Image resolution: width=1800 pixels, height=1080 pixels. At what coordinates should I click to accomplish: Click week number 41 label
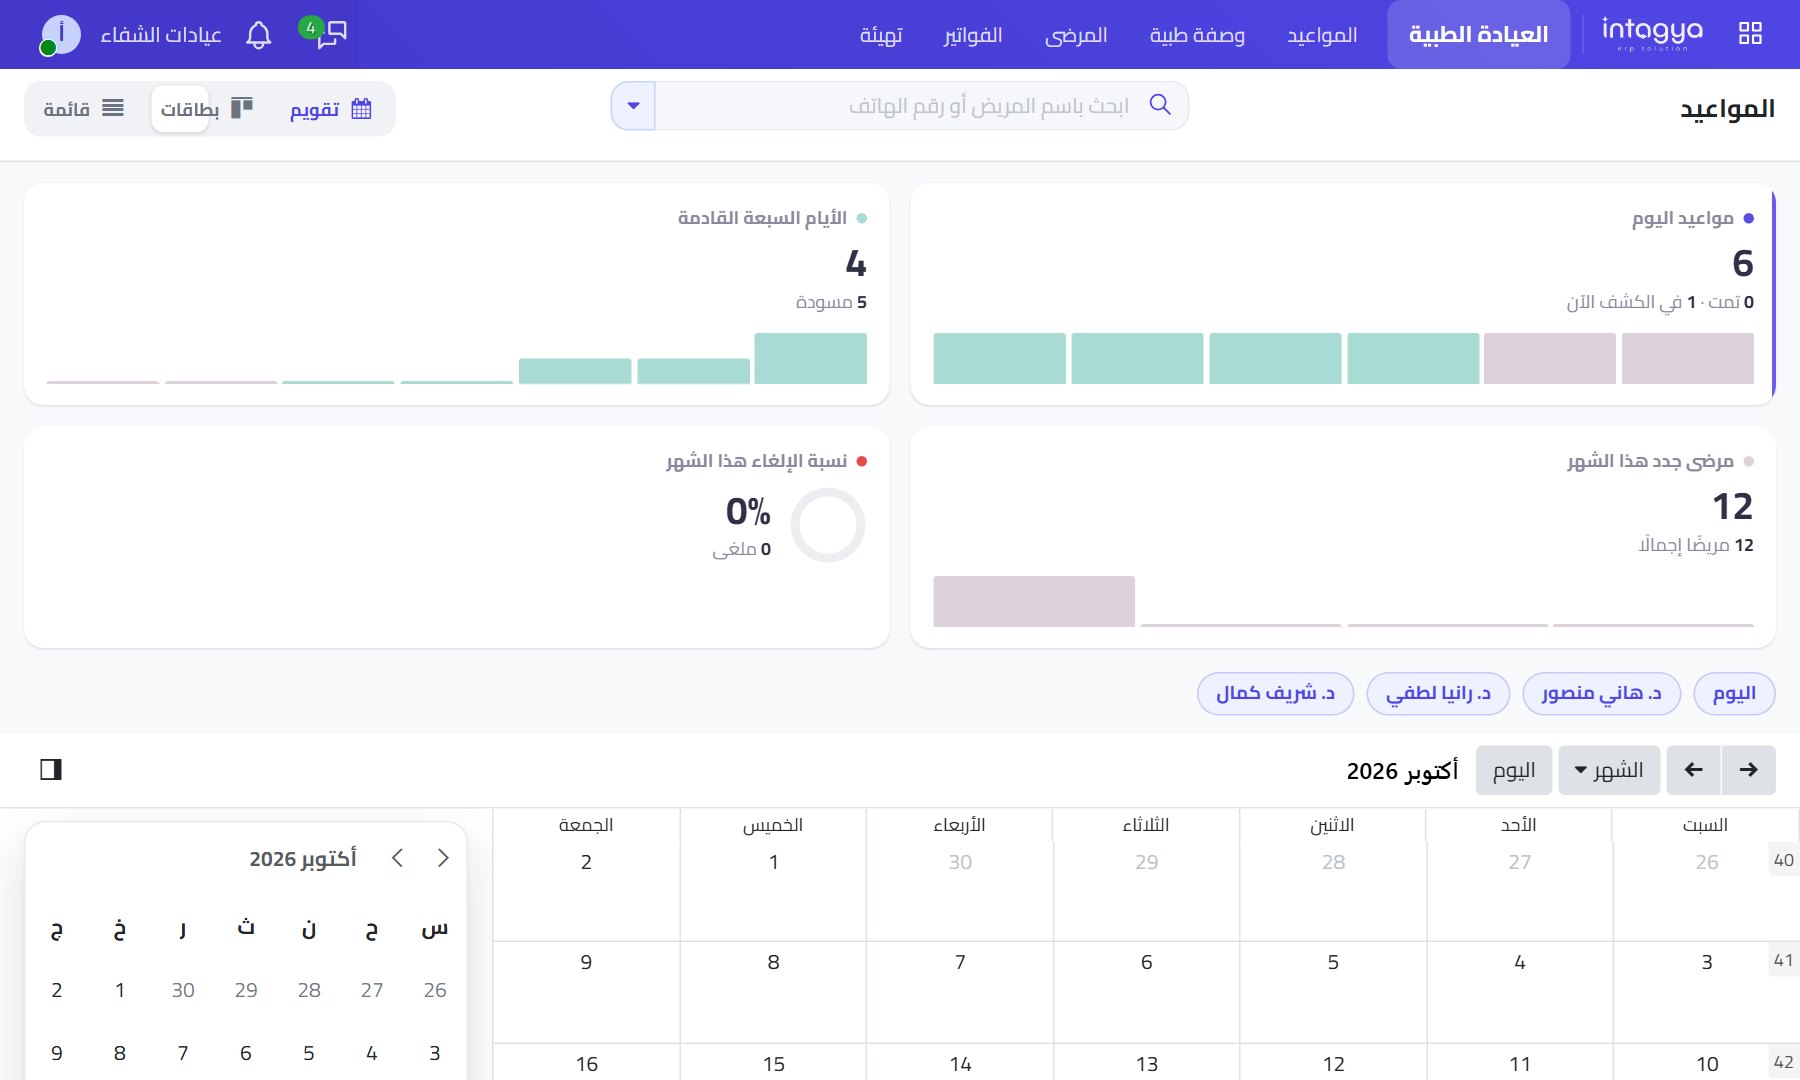click(x=1783, y=960)
